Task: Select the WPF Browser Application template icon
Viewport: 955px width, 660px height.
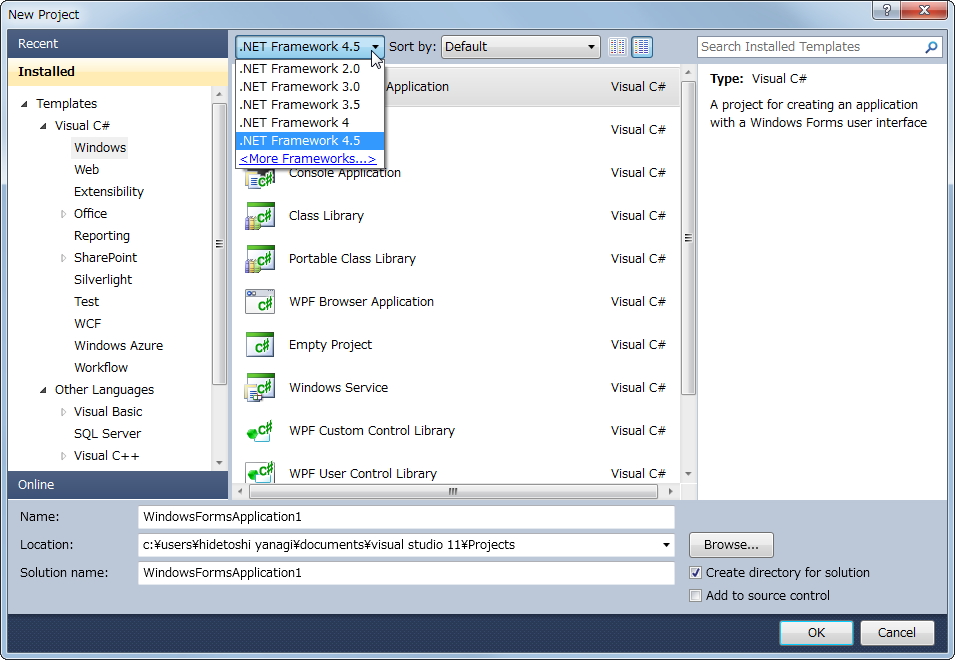Action: point(260,301)
